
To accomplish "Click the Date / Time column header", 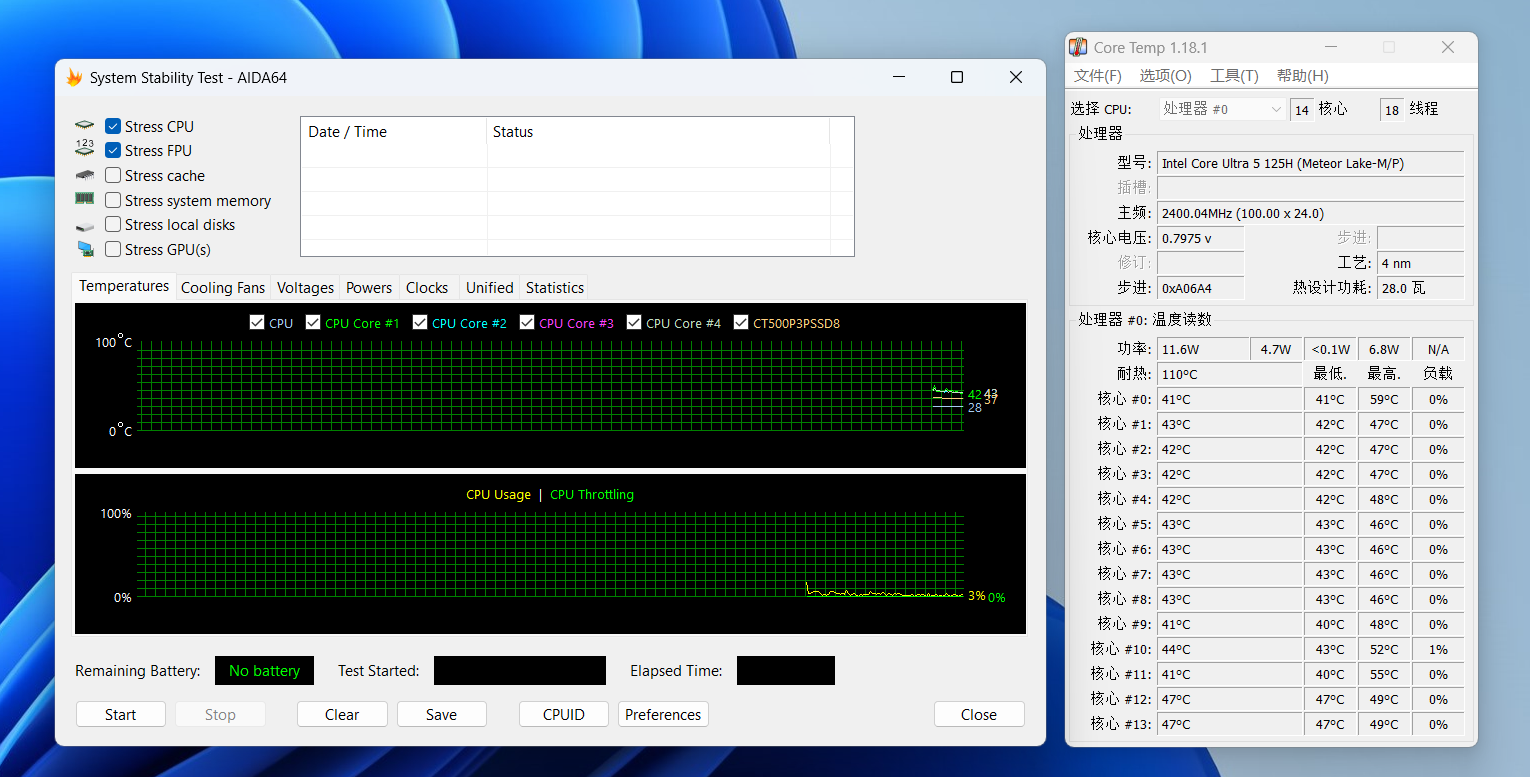I will click(394, 131).
